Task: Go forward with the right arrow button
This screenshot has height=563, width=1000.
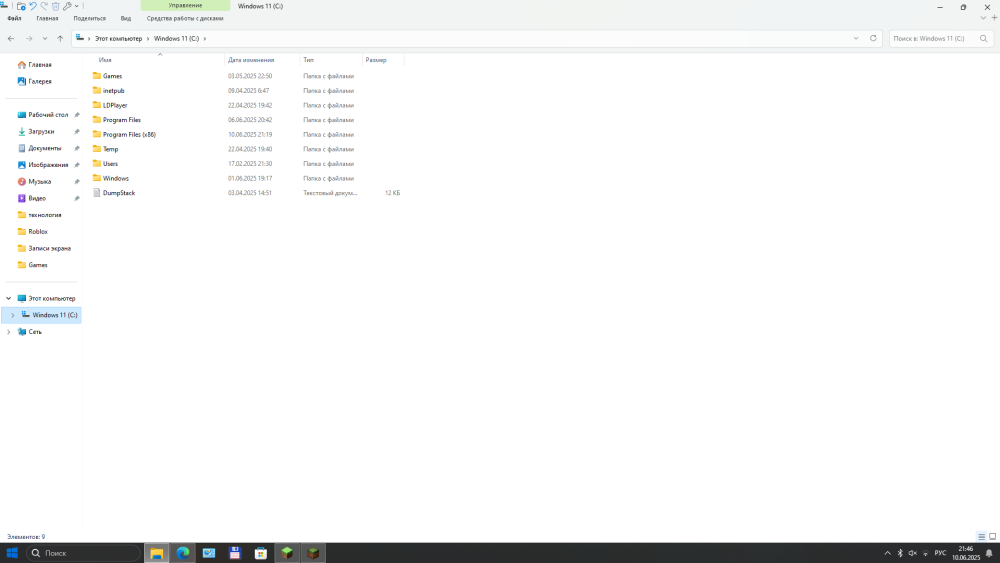Action: (29, 38)
